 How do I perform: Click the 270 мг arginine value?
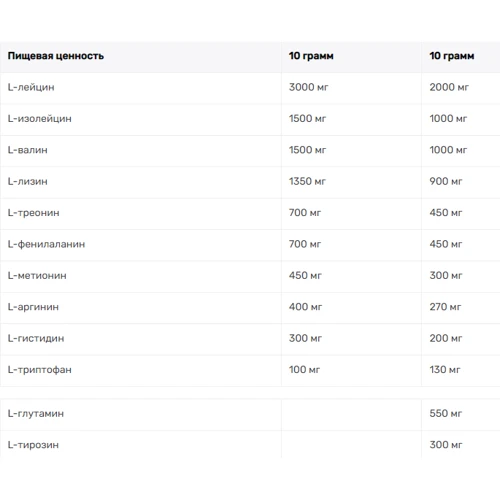pyautogui.click(x=445, y=307)
